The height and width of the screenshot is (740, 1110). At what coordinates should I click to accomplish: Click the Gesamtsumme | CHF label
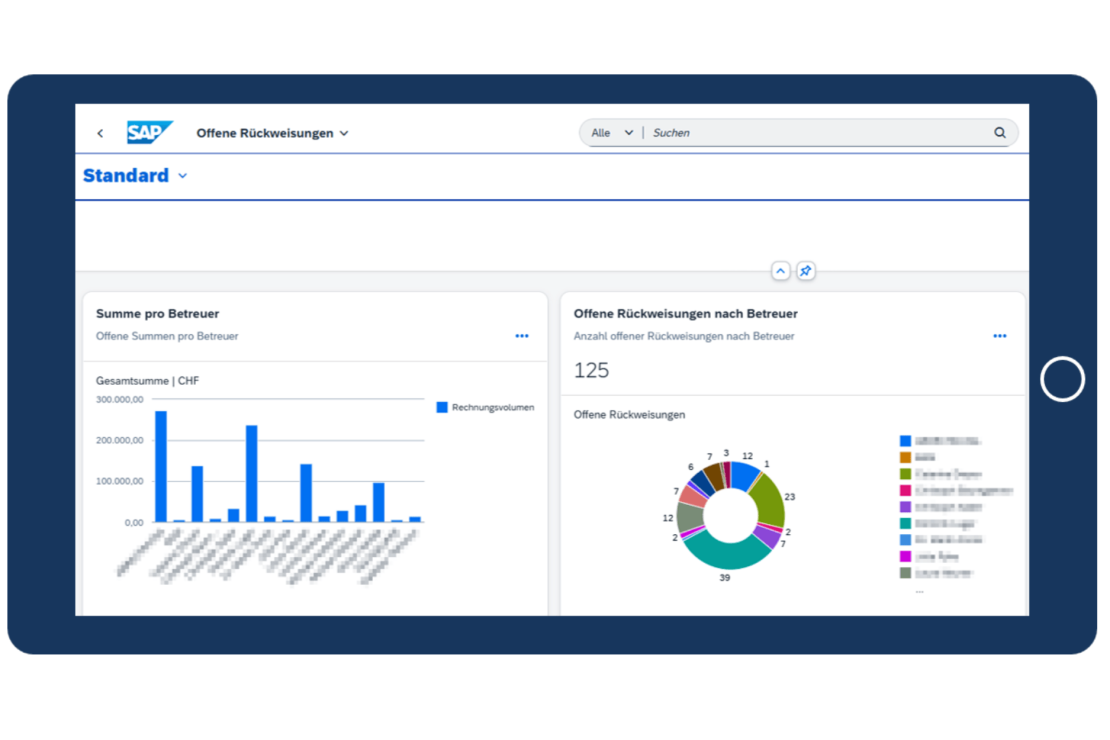coord(147,381)
